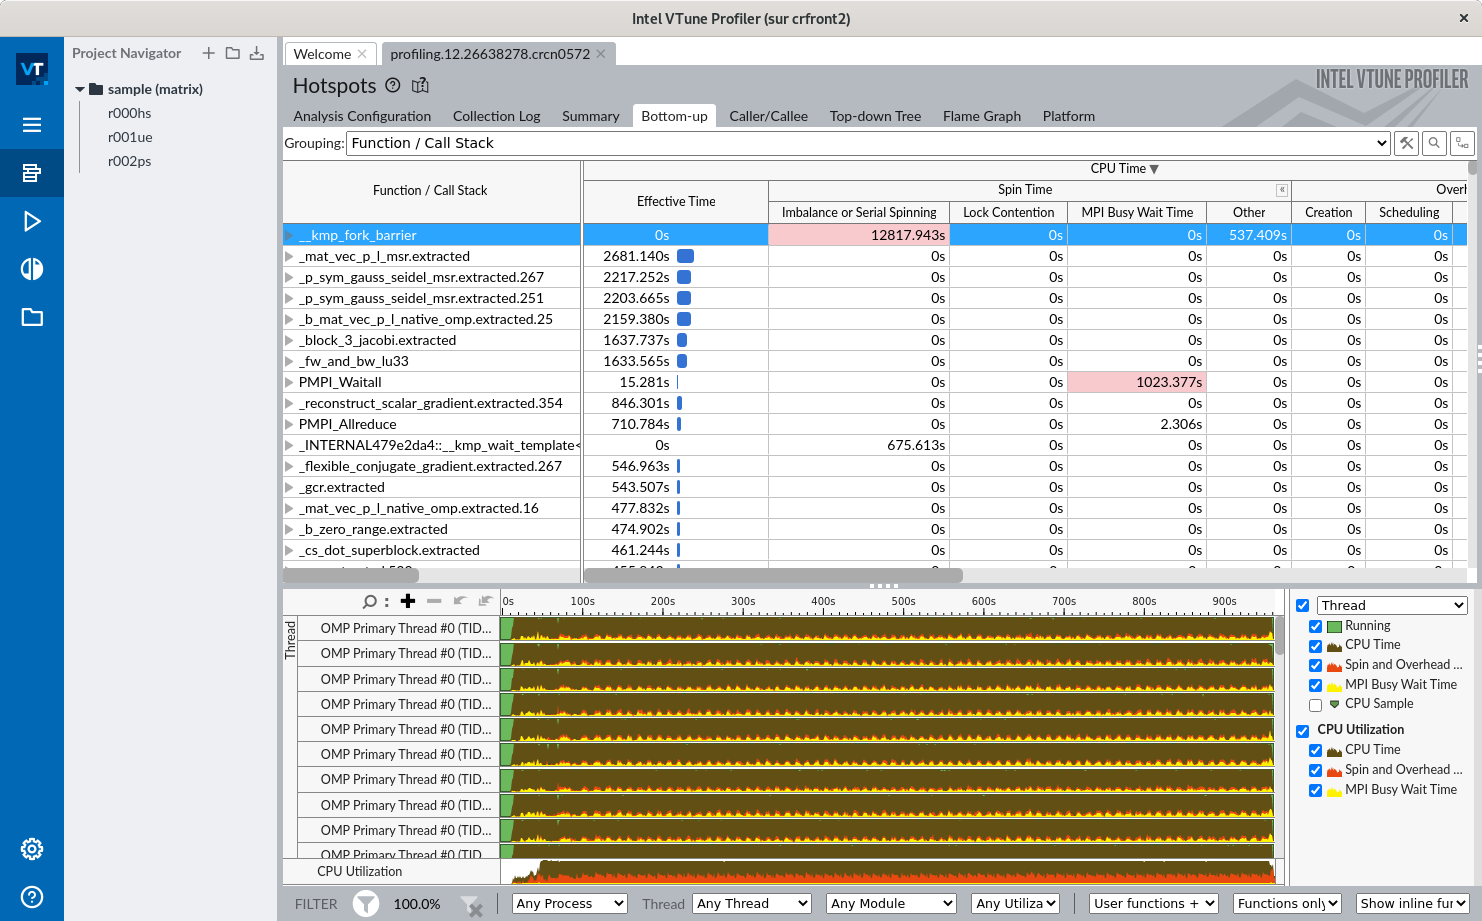This screenshot has height=921, width=1482.
Task: Toggle the Thread legend checkbox
Action: coord(1303,605)
